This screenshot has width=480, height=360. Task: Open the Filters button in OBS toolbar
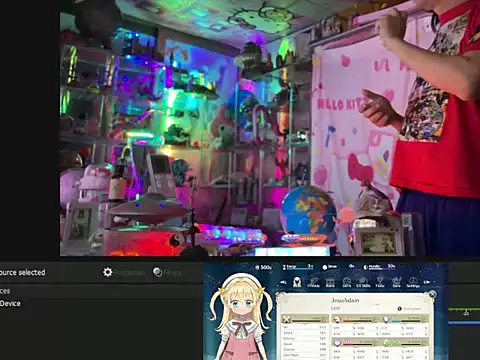[x=167, y=272]
